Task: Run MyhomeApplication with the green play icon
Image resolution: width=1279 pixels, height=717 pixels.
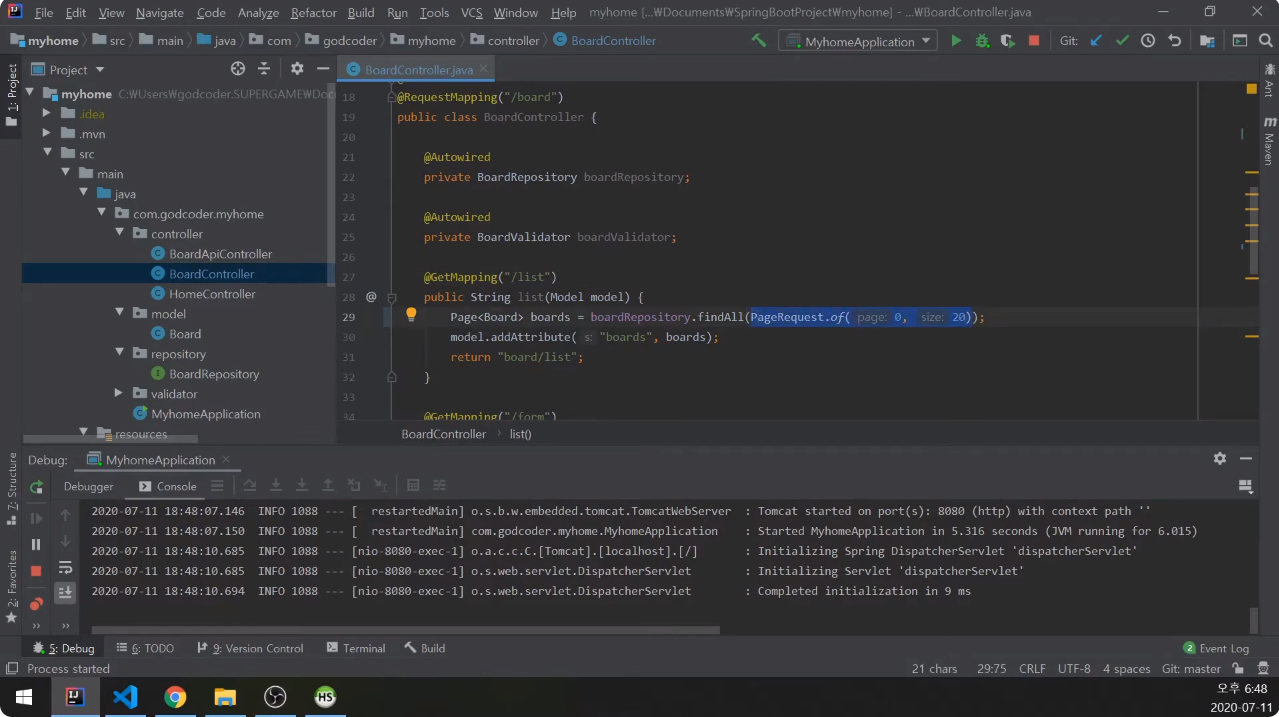Action: (x=956, y=41)
